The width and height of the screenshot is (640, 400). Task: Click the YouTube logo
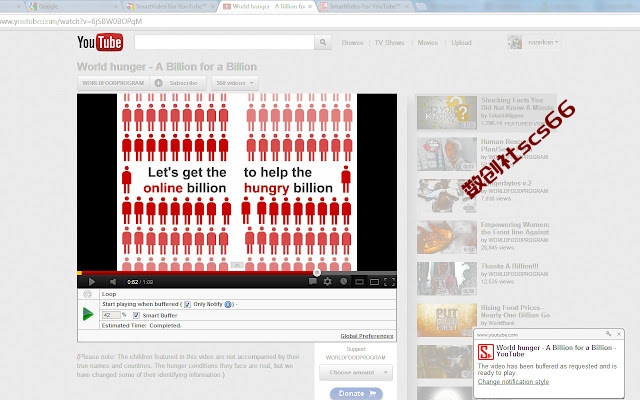(100, 42)
